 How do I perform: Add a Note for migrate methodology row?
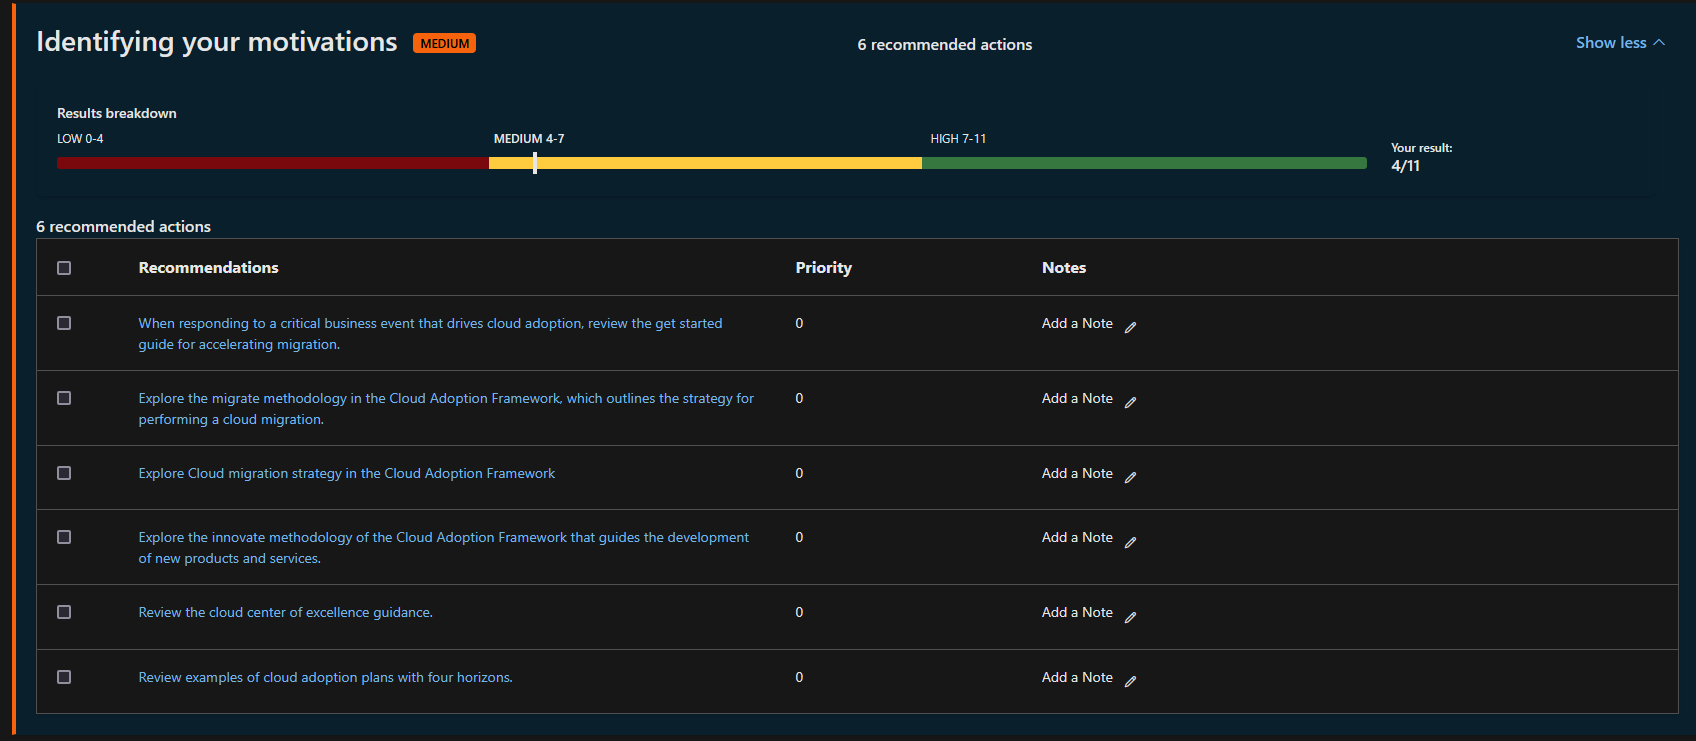pos(1077,398)
